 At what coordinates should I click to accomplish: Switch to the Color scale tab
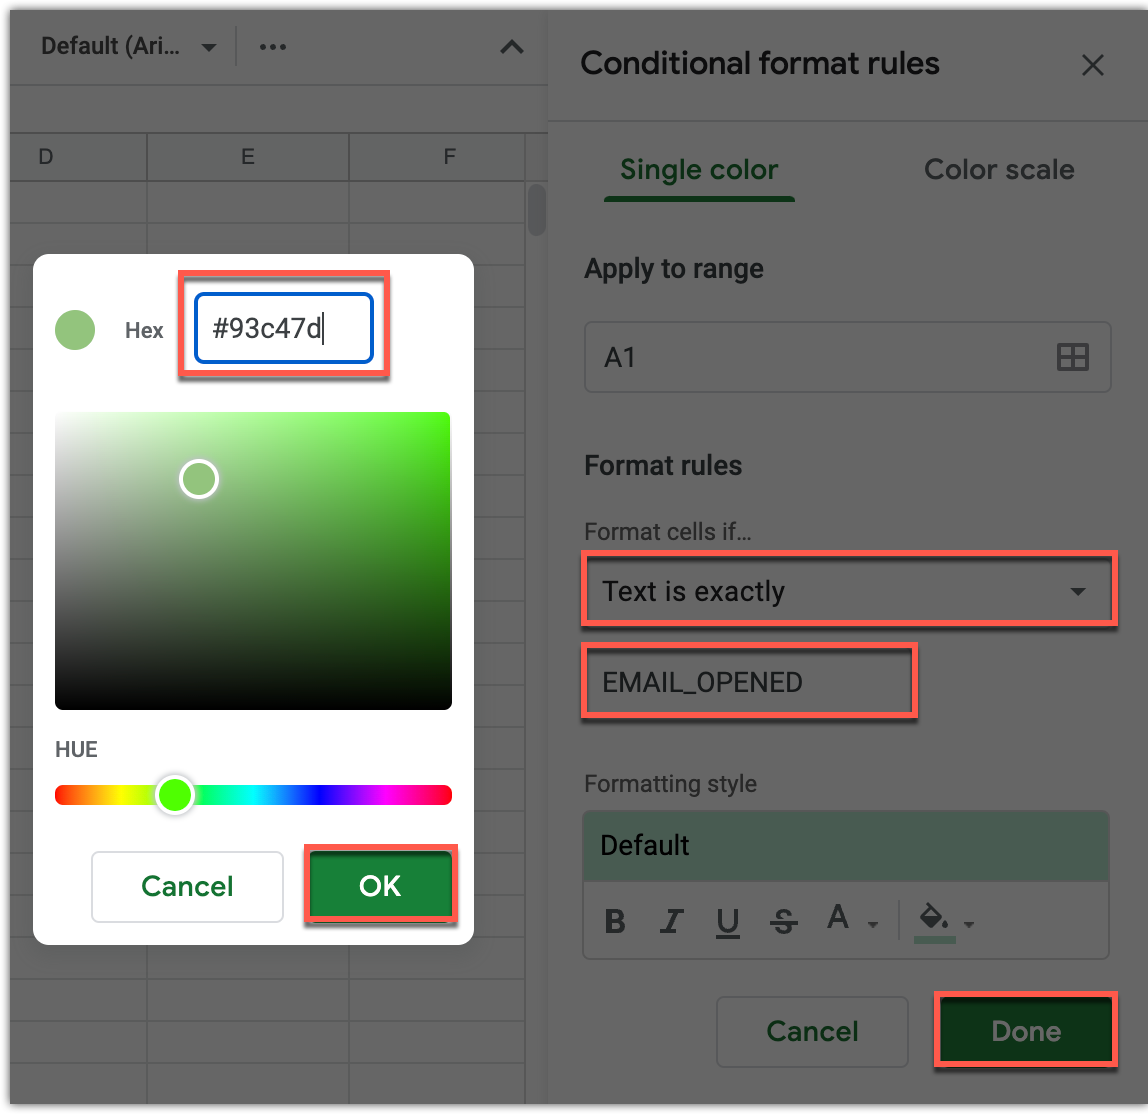tap(998, 170)
